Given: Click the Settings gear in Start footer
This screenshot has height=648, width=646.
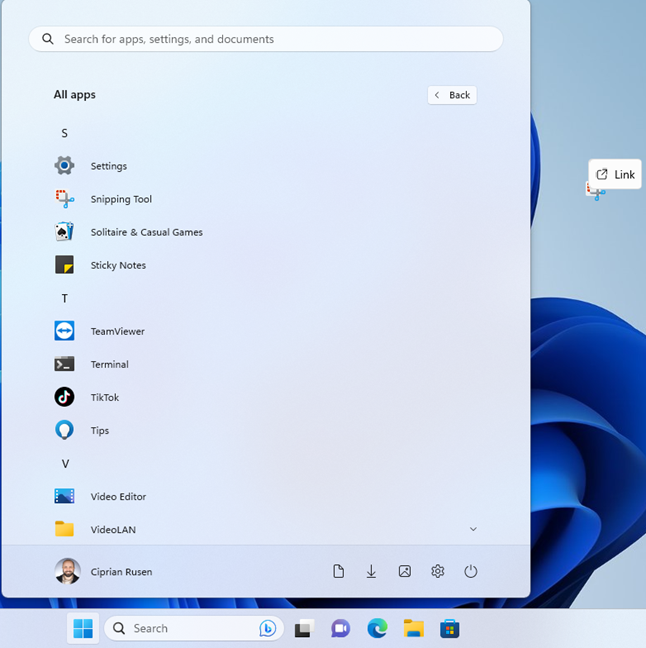Looking at the screenshot, I should click(438, 572).
